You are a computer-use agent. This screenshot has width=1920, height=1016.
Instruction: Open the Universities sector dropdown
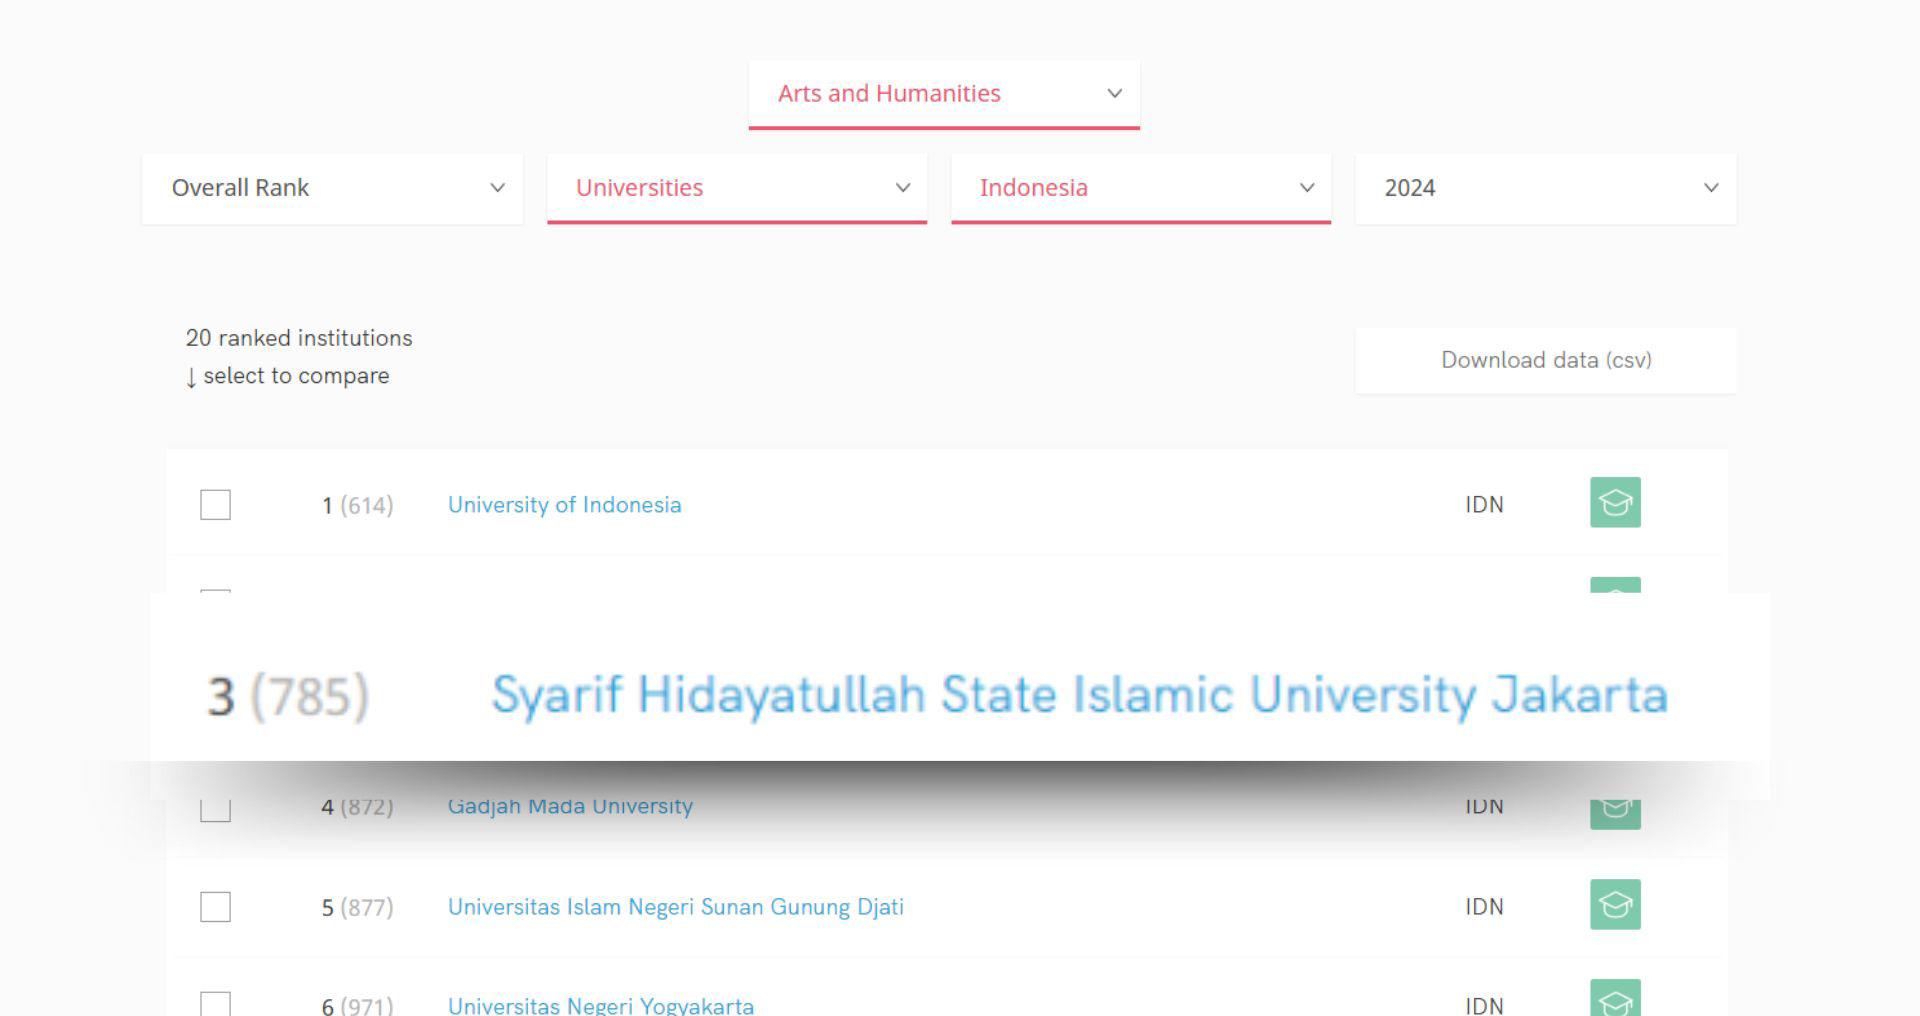pyautogui.click(x=737, y=188)
